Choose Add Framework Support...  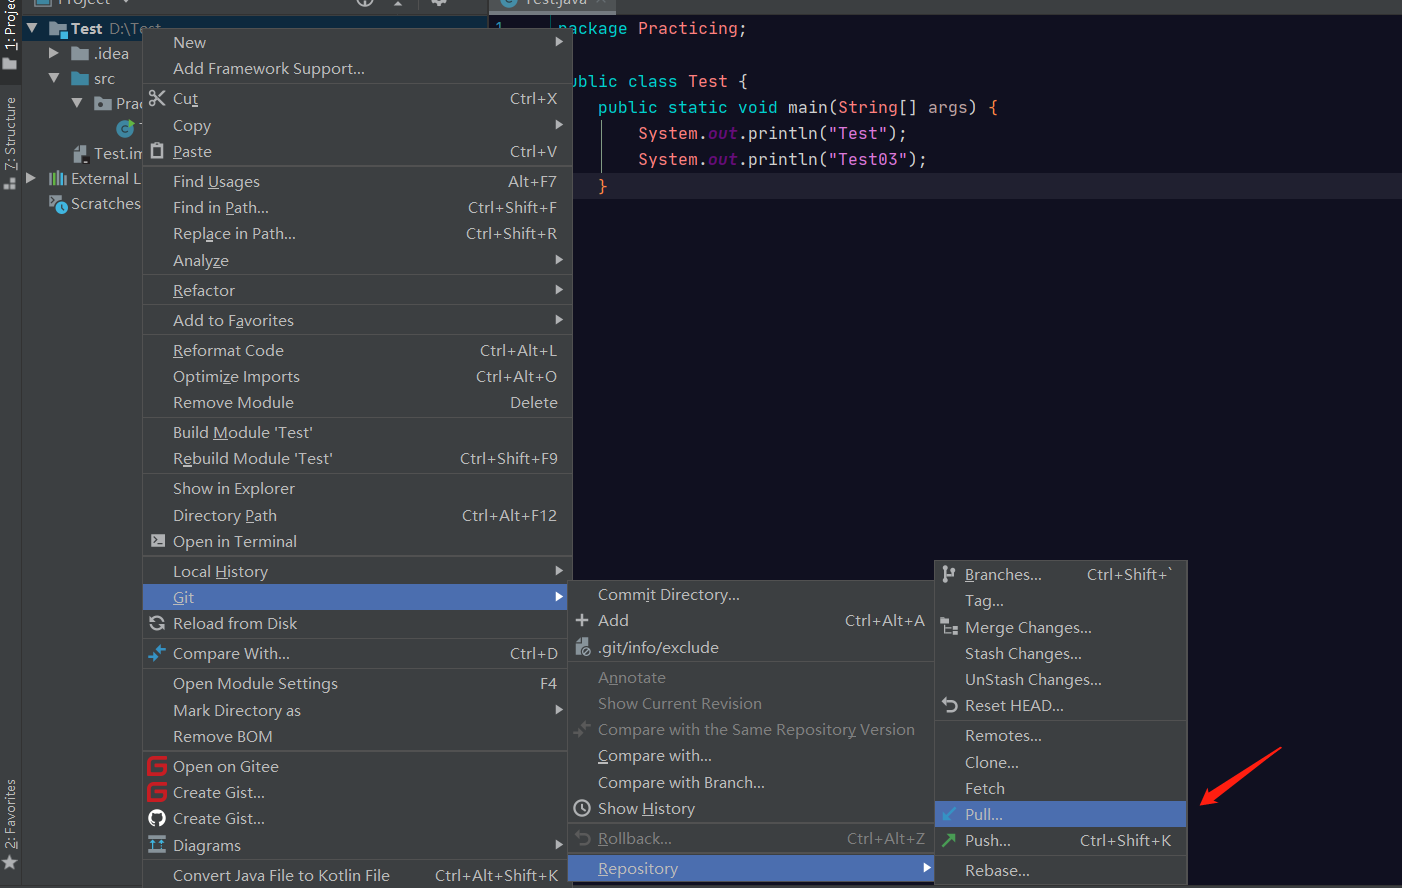(357, 68)
